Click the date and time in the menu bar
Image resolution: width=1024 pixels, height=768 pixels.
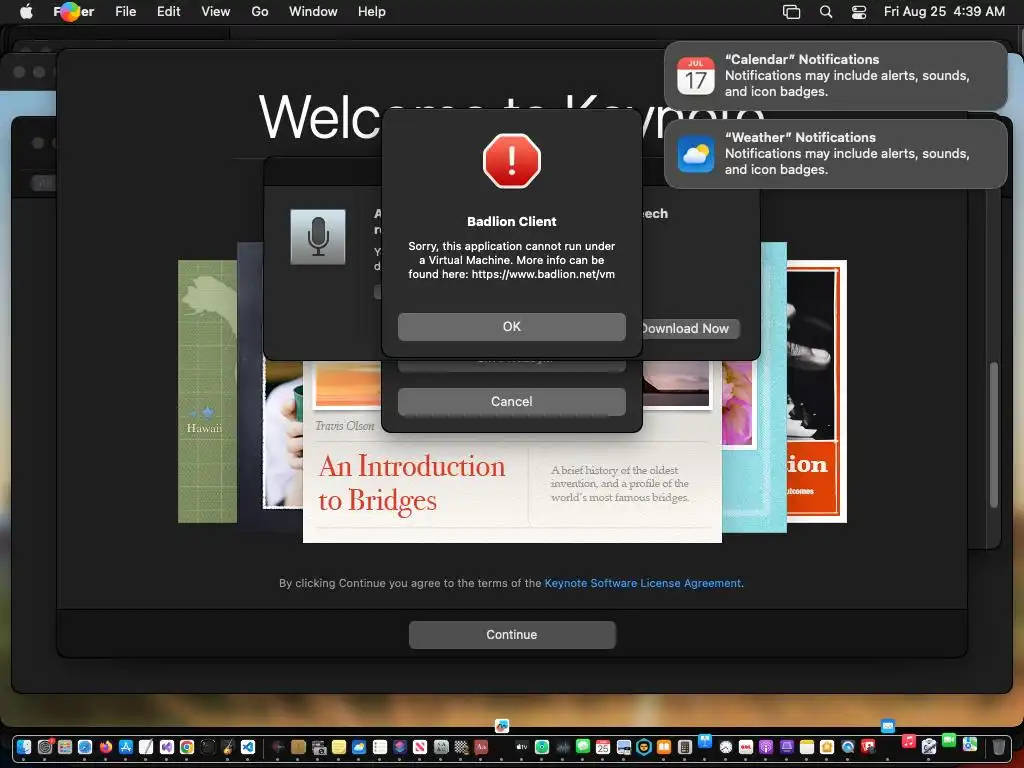click(x=944, y=12)
